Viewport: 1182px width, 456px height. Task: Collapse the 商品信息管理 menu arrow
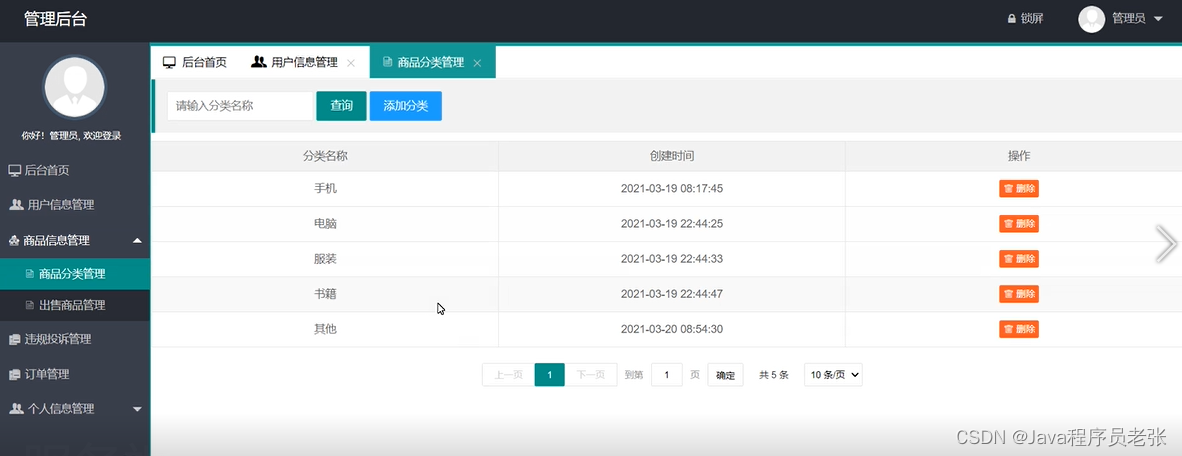(x=137, y=240)
